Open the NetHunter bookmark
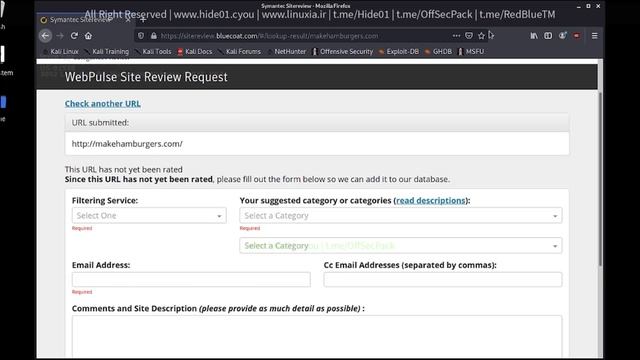 pyautogui.click(x=286, y=51)
